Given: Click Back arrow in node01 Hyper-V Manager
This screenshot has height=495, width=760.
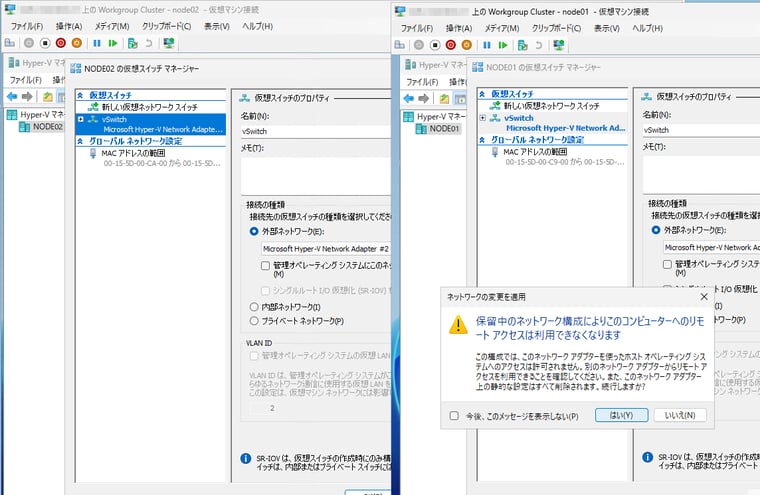Looking at the screenshot, I should [x=409, y=98].
